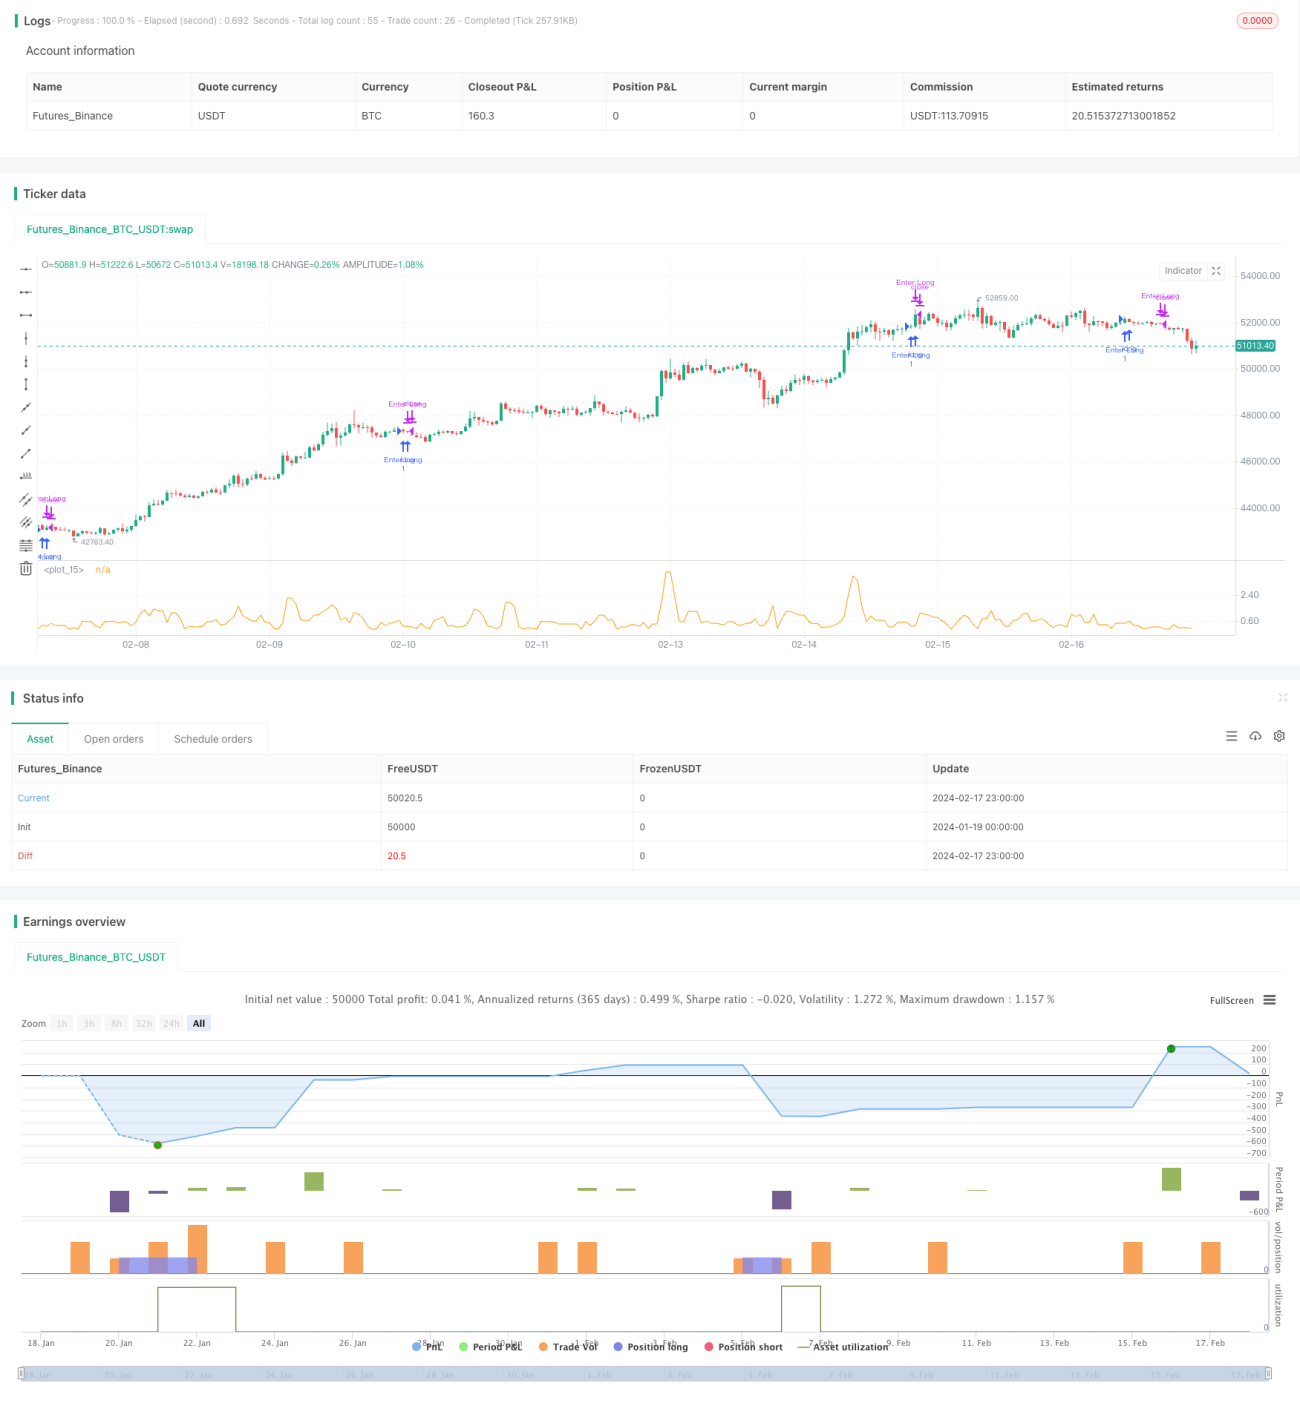Select the vertical ray line drawing tool
Image resolution: width=1300 pixels, height=1403 pixels.
coord(26,361)
